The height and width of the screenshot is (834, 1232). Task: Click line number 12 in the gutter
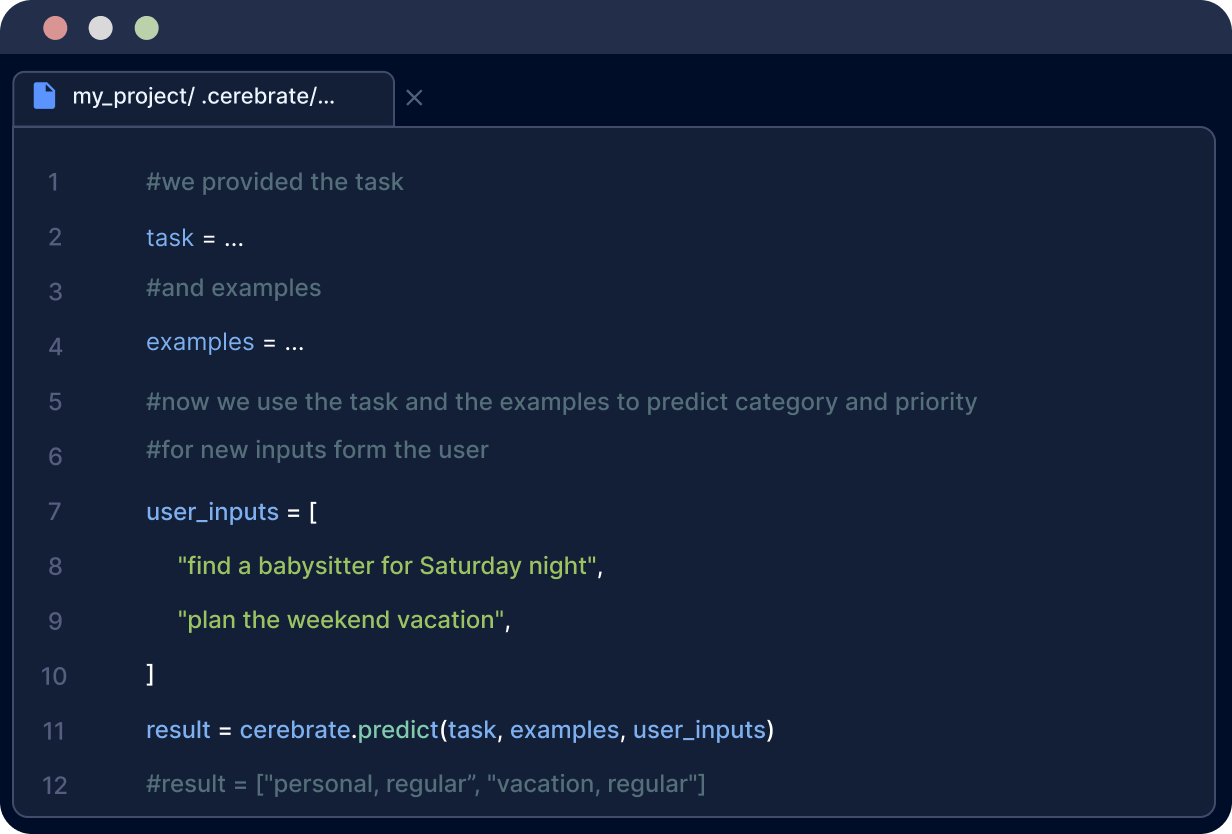pos(54,785)
